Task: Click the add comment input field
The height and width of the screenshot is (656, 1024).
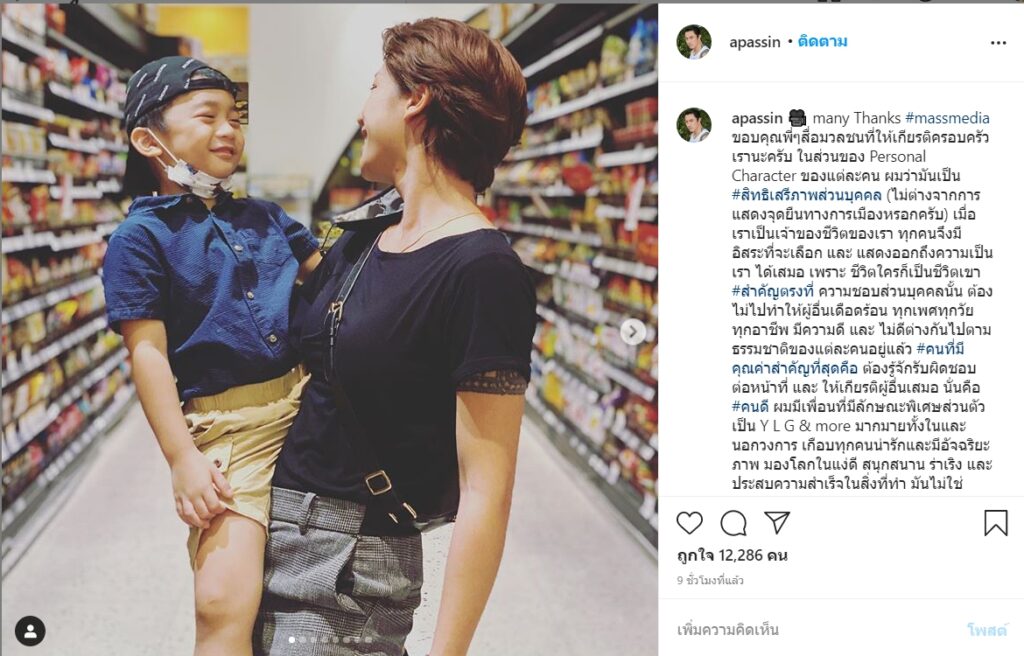Action: click(x=816, y=630)
